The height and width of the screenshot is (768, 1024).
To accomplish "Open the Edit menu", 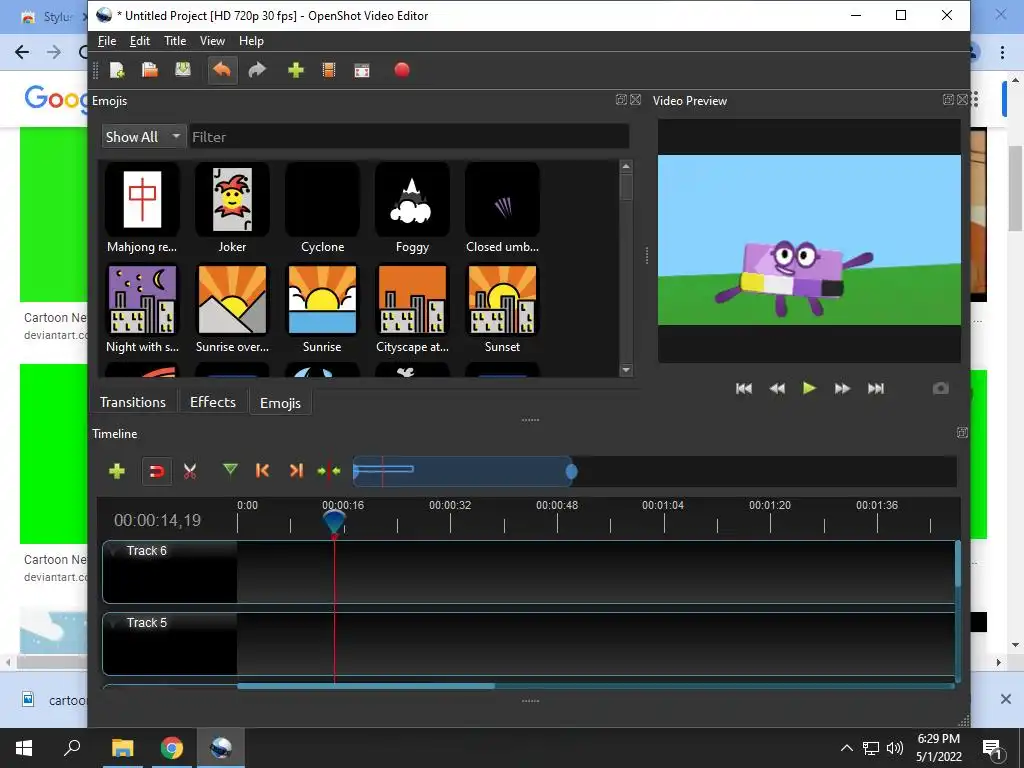I will (x=140, y=40).
